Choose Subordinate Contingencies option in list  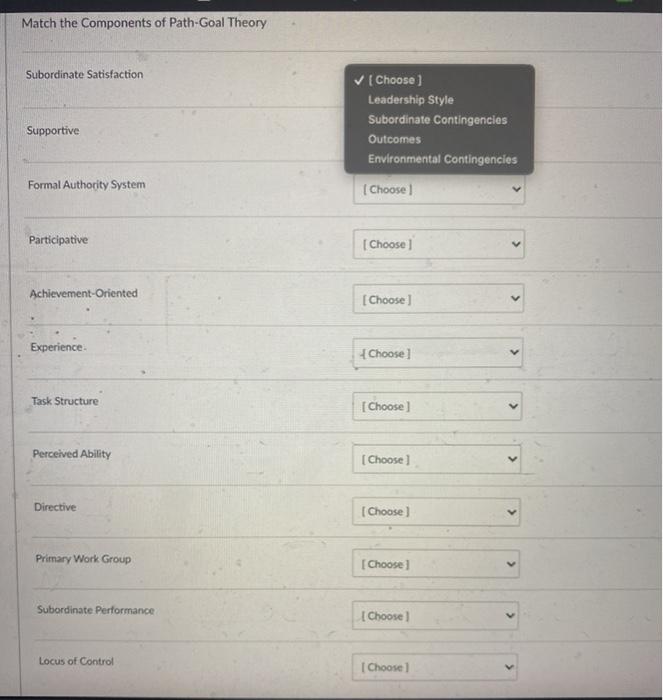click(438, 120)
